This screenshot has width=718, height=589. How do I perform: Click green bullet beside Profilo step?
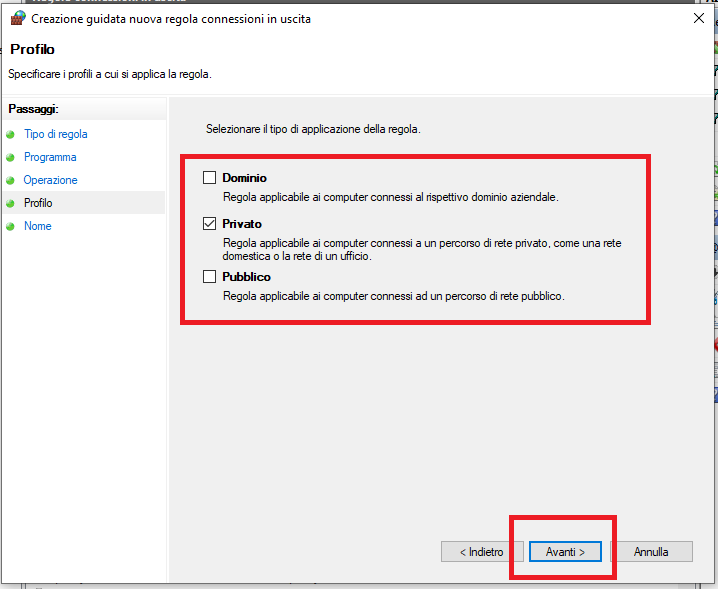click(11, 203)
